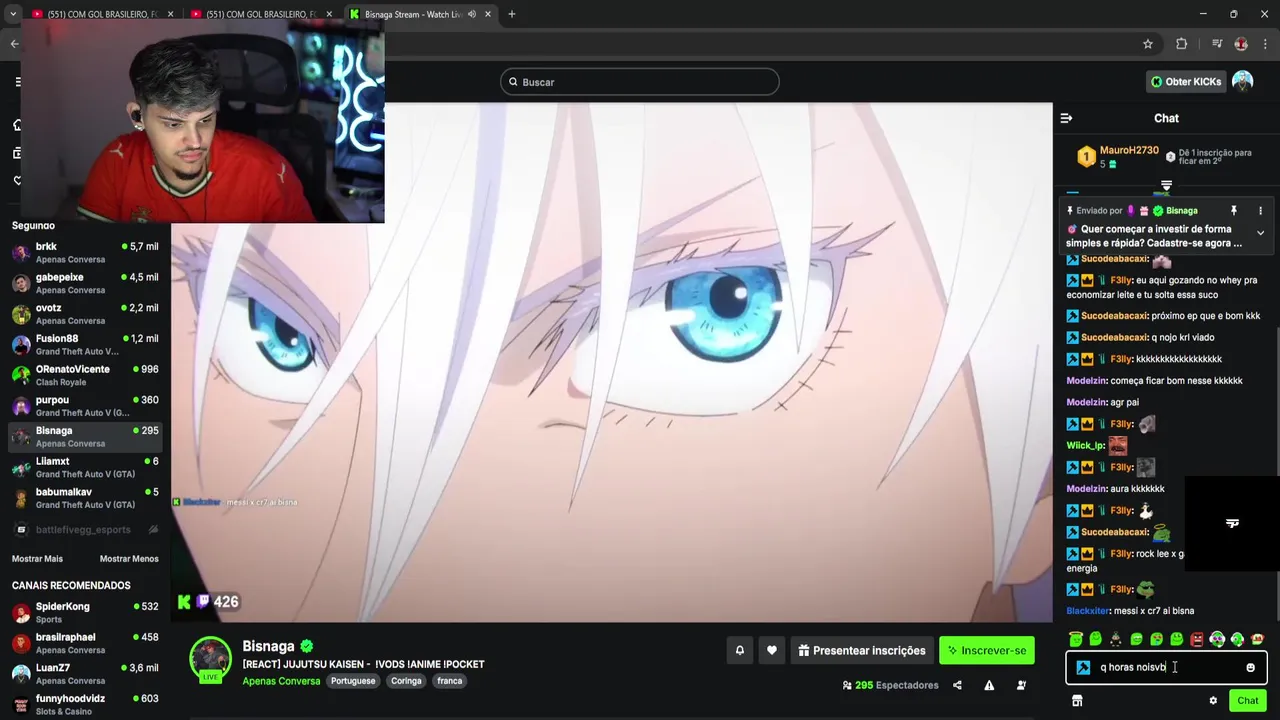Expand list with Mostrar Mais
This screenshot has height=720, width=1280.
37,559
